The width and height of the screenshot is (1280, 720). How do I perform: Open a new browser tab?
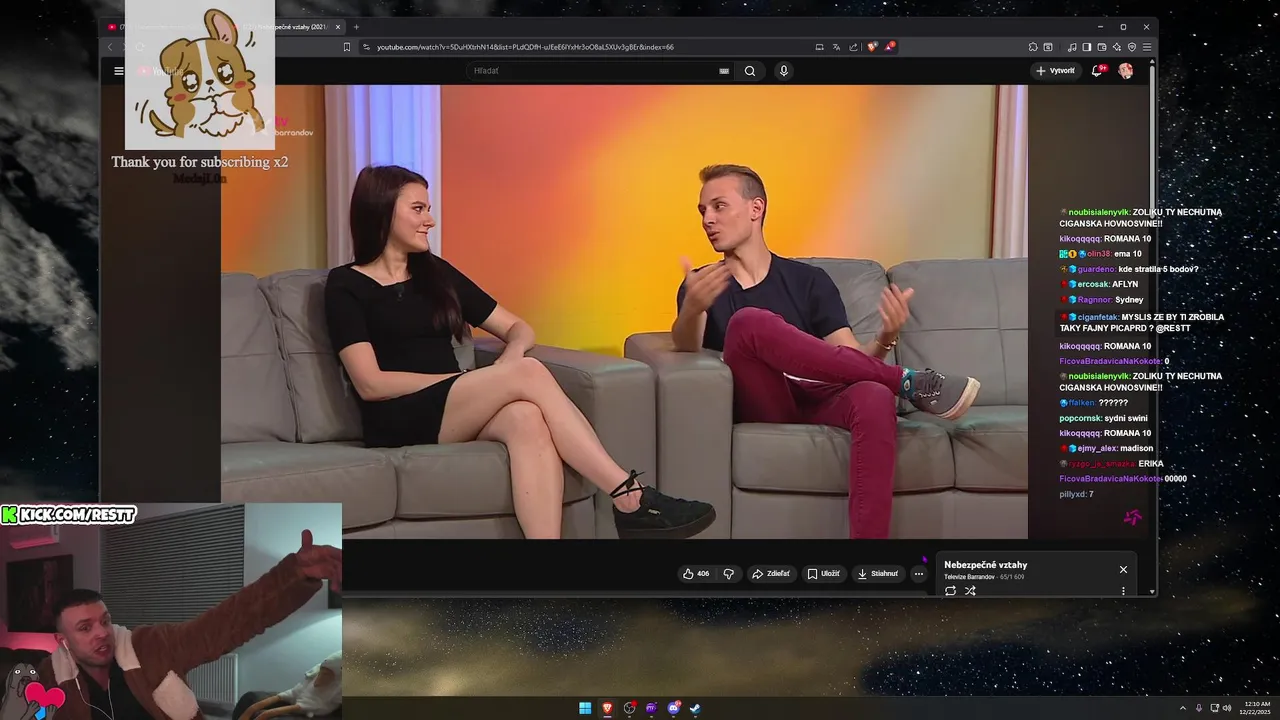tap(356, 27)
